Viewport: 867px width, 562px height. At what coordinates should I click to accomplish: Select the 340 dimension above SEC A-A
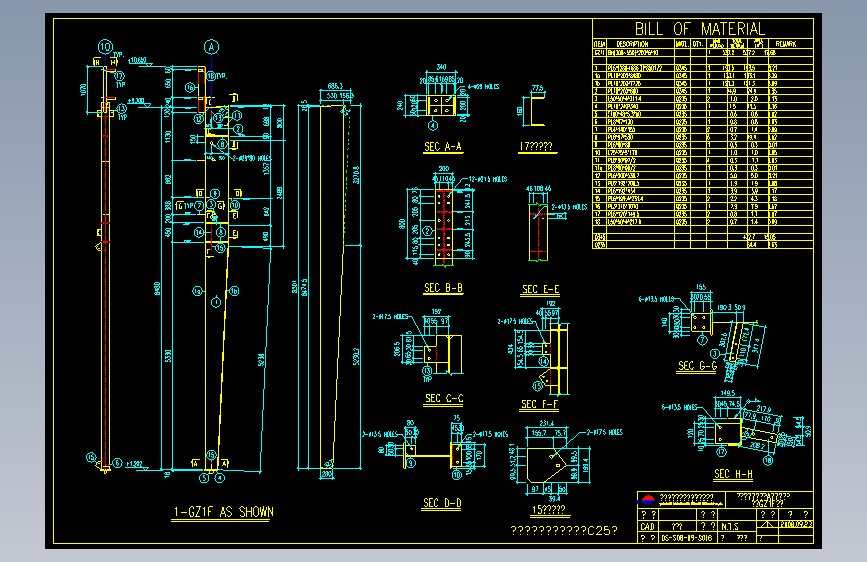(x=441, y=67)
